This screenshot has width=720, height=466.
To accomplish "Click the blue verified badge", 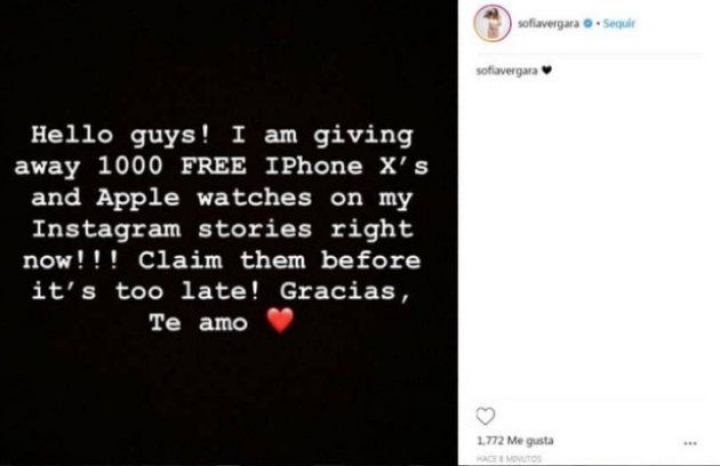I will click(x=587, y=23).
